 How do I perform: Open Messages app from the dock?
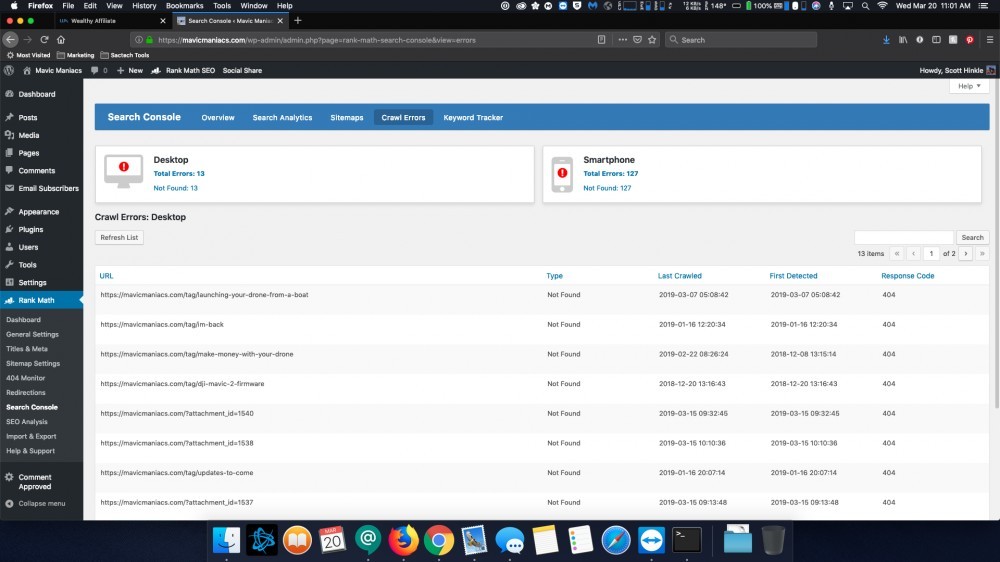coord(510,540)
